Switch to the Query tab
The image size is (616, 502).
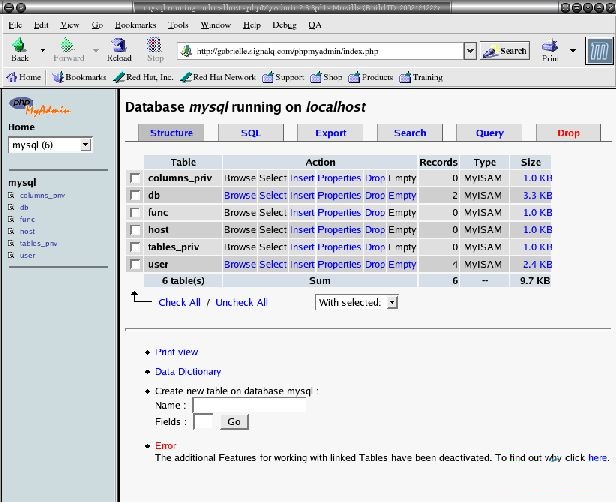click(490, 133)
